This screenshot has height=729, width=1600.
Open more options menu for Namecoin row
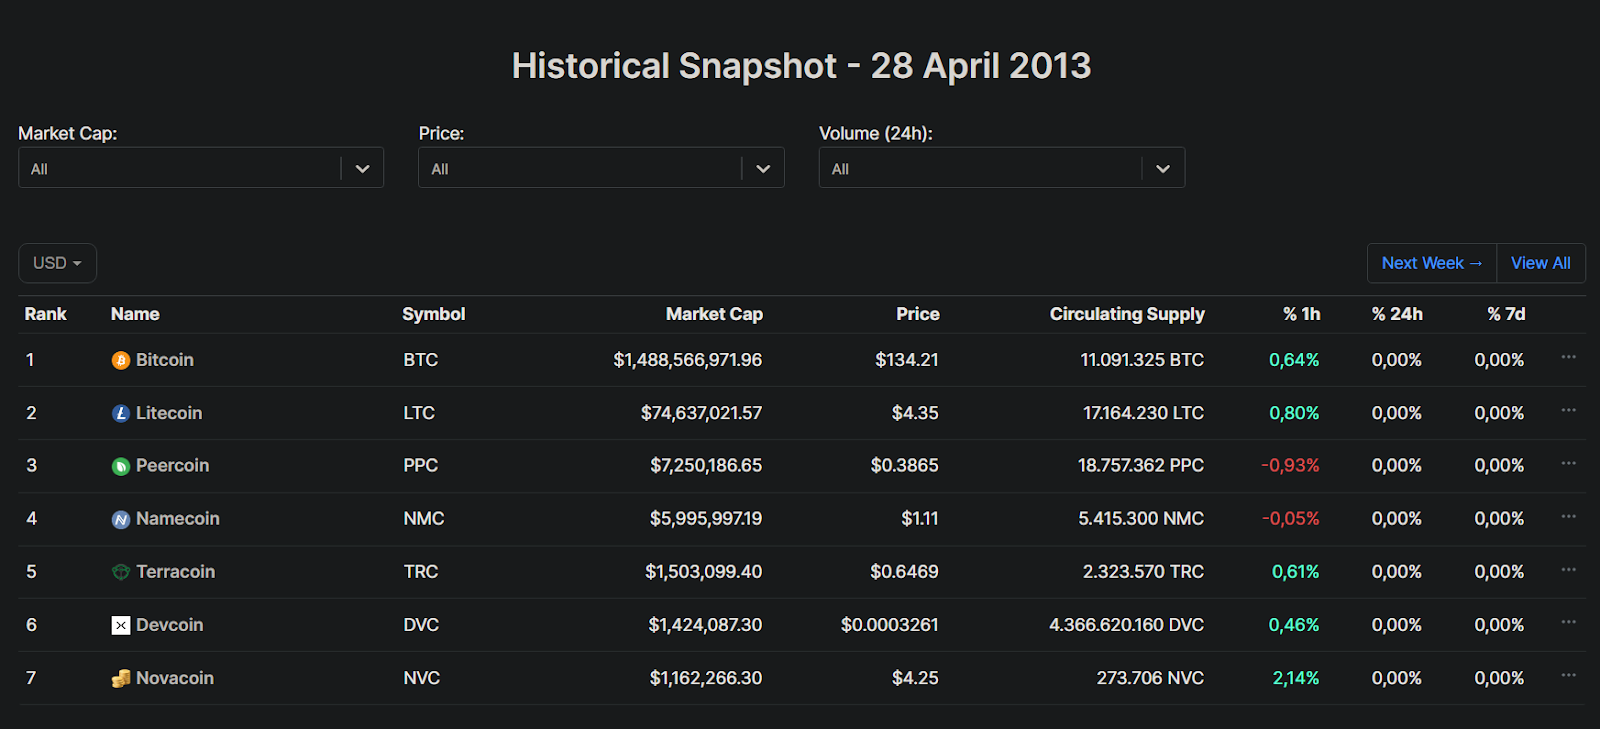pos(1568,516)
